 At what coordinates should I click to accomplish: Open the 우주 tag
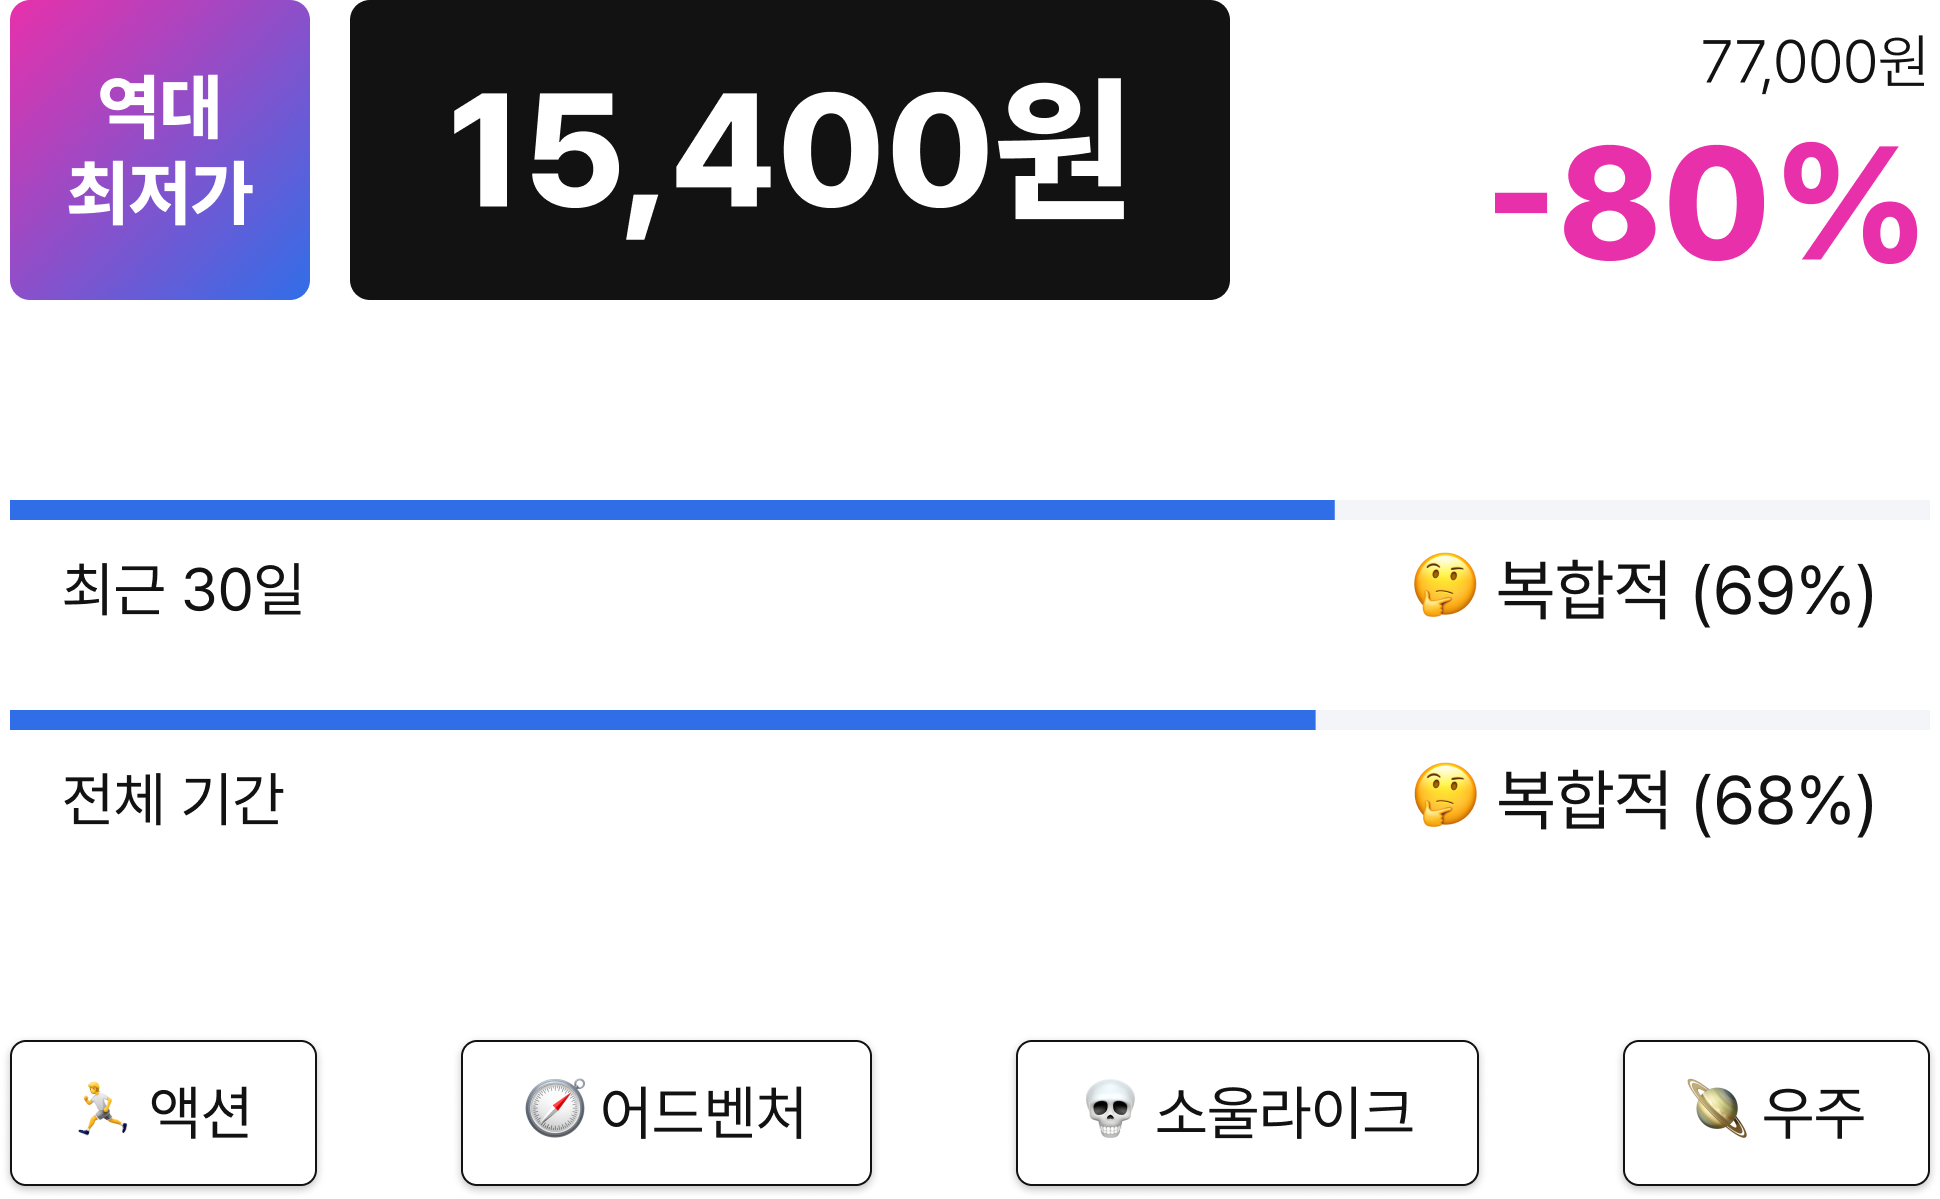1776,1113
